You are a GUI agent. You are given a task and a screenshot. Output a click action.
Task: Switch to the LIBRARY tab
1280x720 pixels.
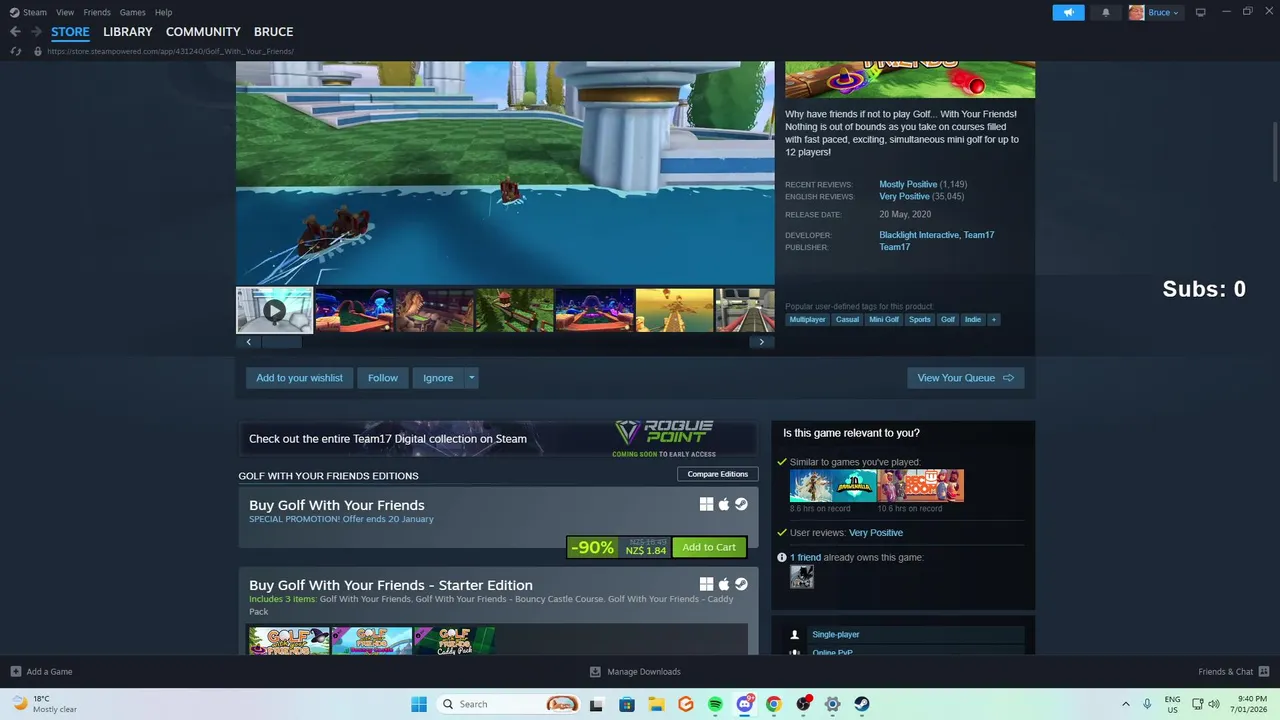[x=128, y=32]
